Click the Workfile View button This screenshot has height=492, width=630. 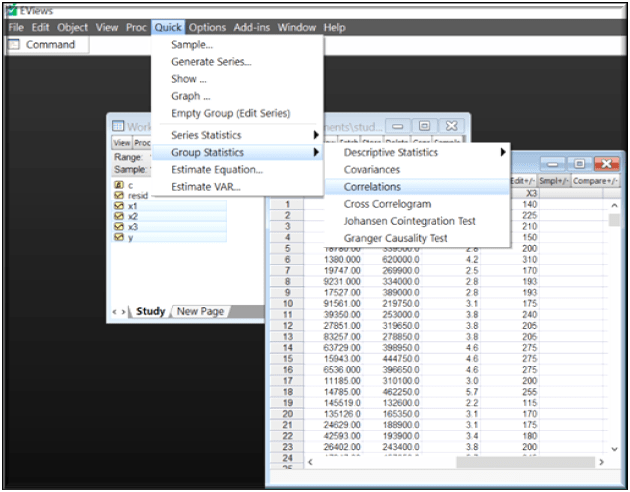(122, 143)
